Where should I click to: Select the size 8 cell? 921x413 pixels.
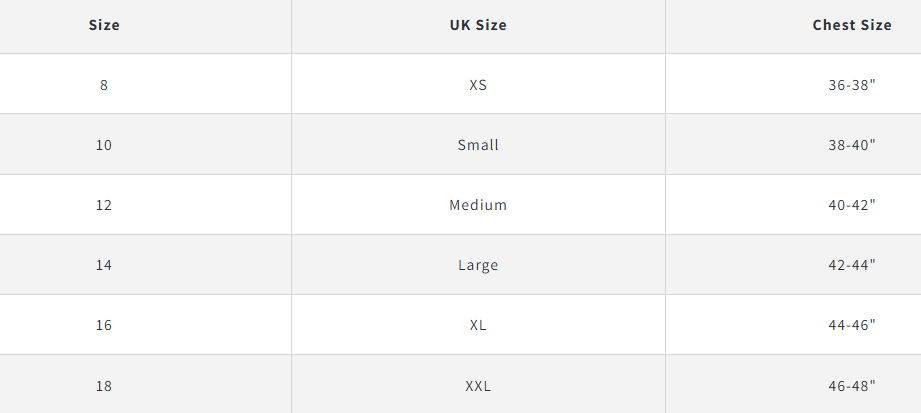pos(104,85)
